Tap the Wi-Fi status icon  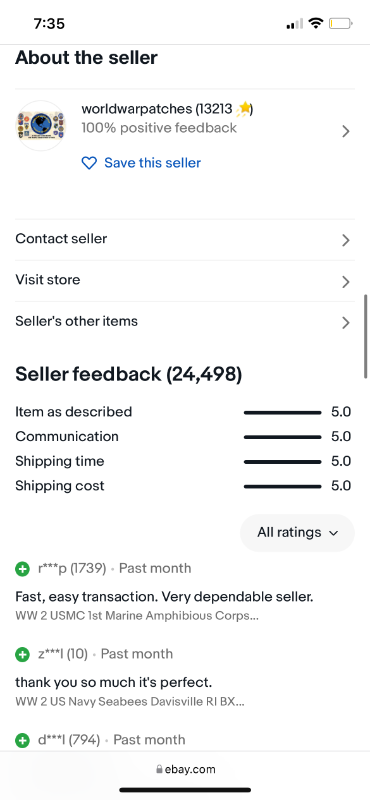(x=316, y=23)
